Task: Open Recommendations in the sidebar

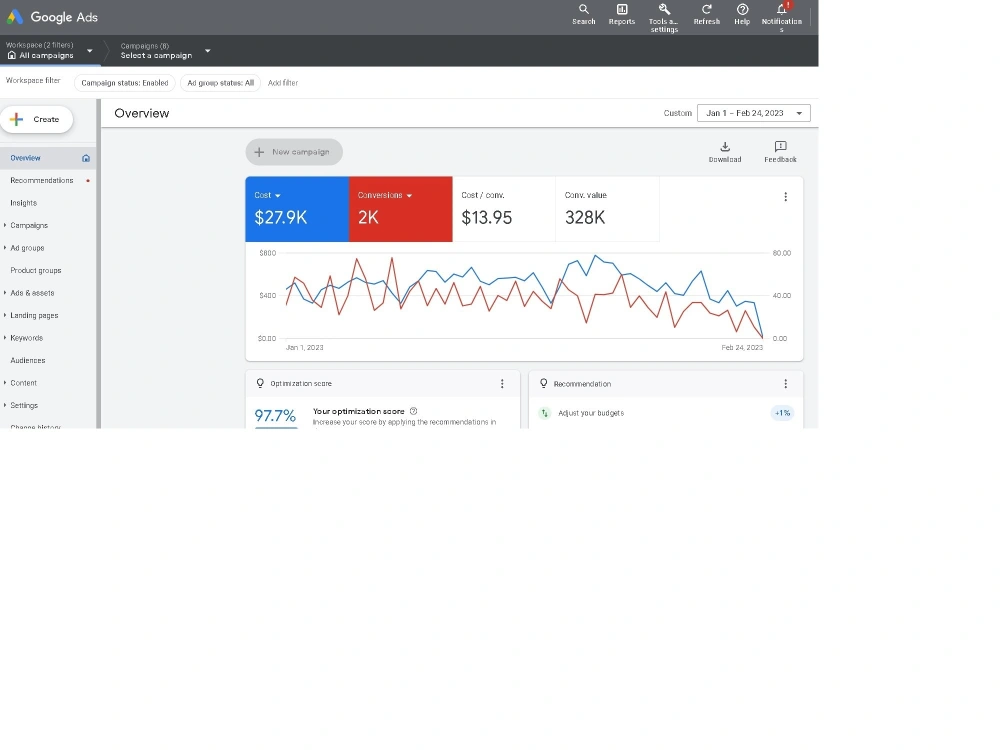Action: pyautogui.click(x=42, y=180)
